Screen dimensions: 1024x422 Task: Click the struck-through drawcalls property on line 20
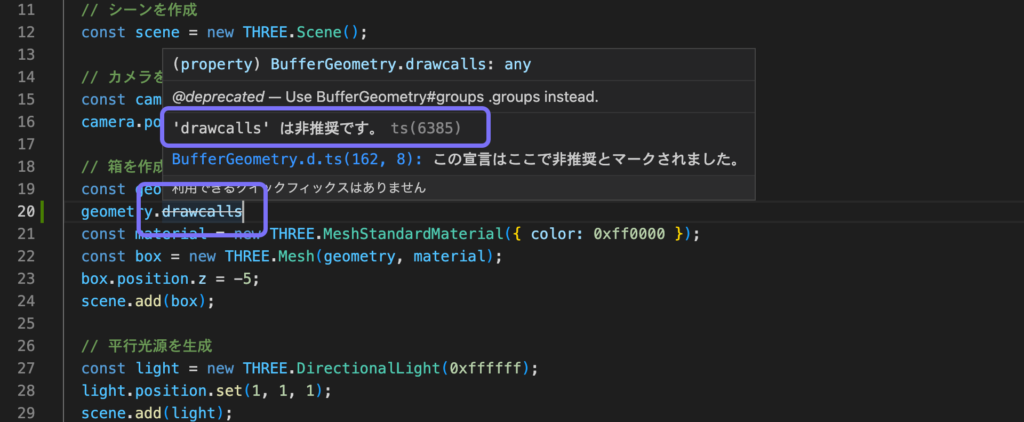pos(202,211)
